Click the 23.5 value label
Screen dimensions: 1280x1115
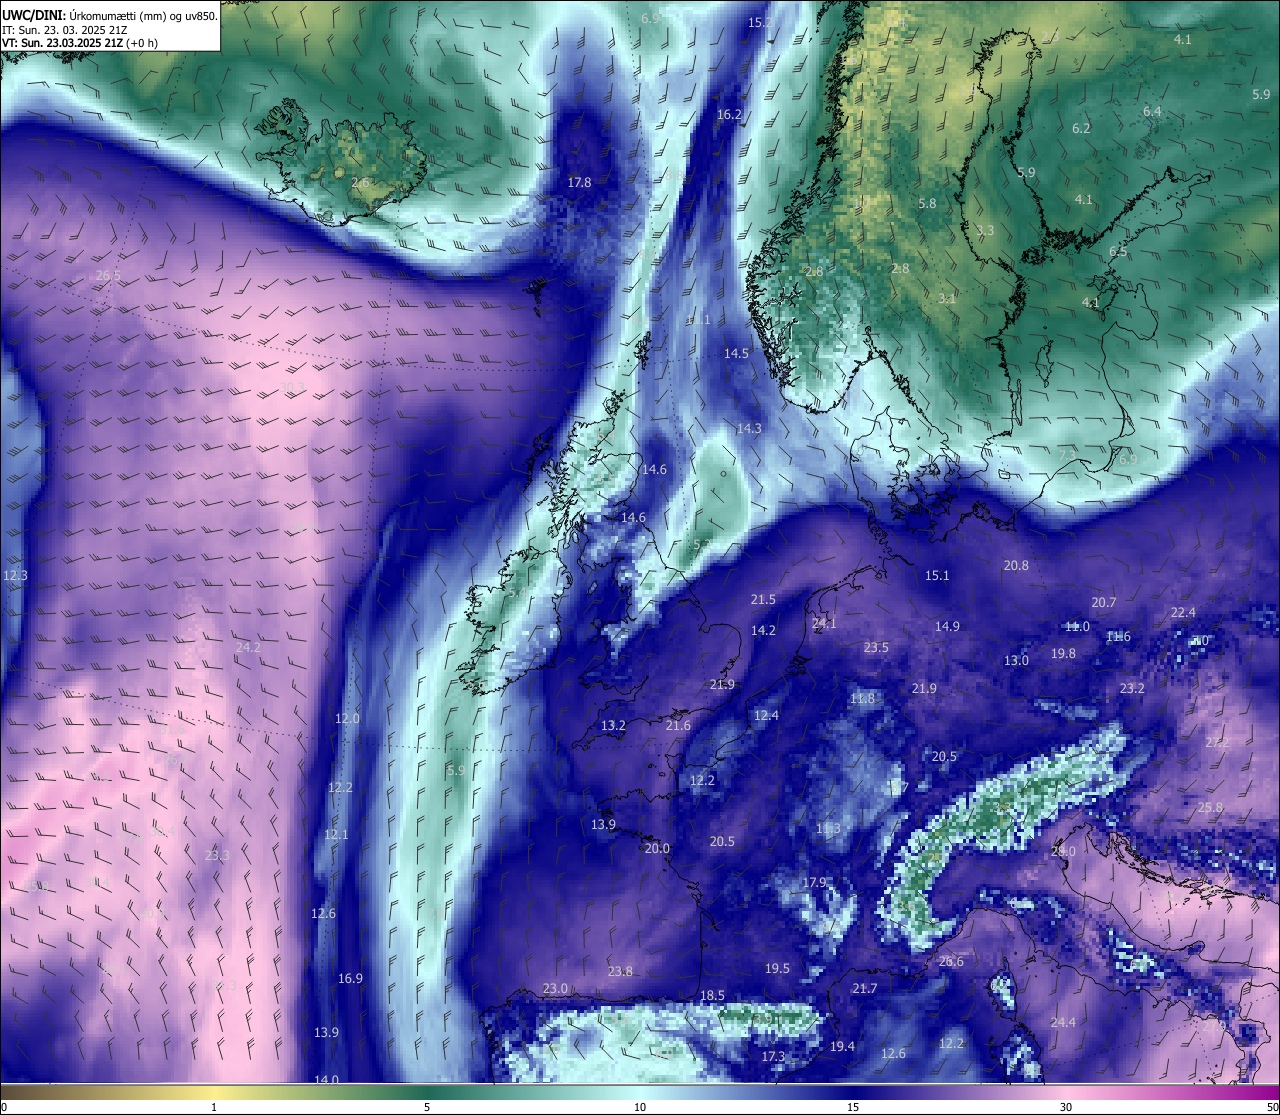[876, 647]
